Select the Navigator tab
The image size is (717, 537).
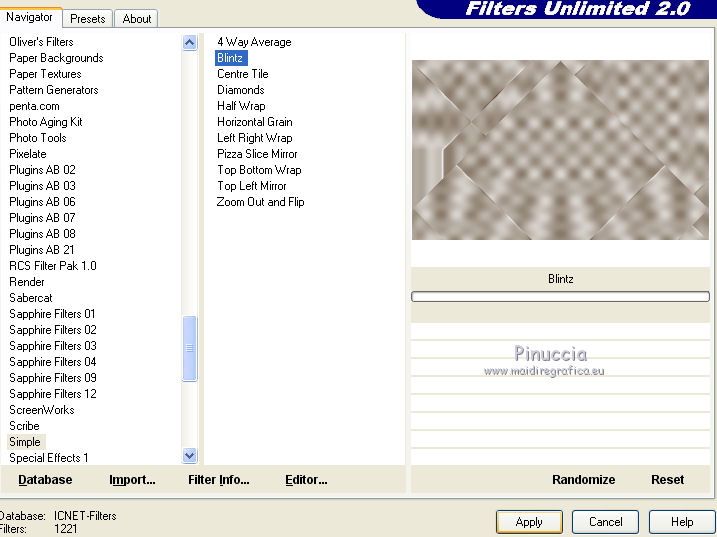30,17
